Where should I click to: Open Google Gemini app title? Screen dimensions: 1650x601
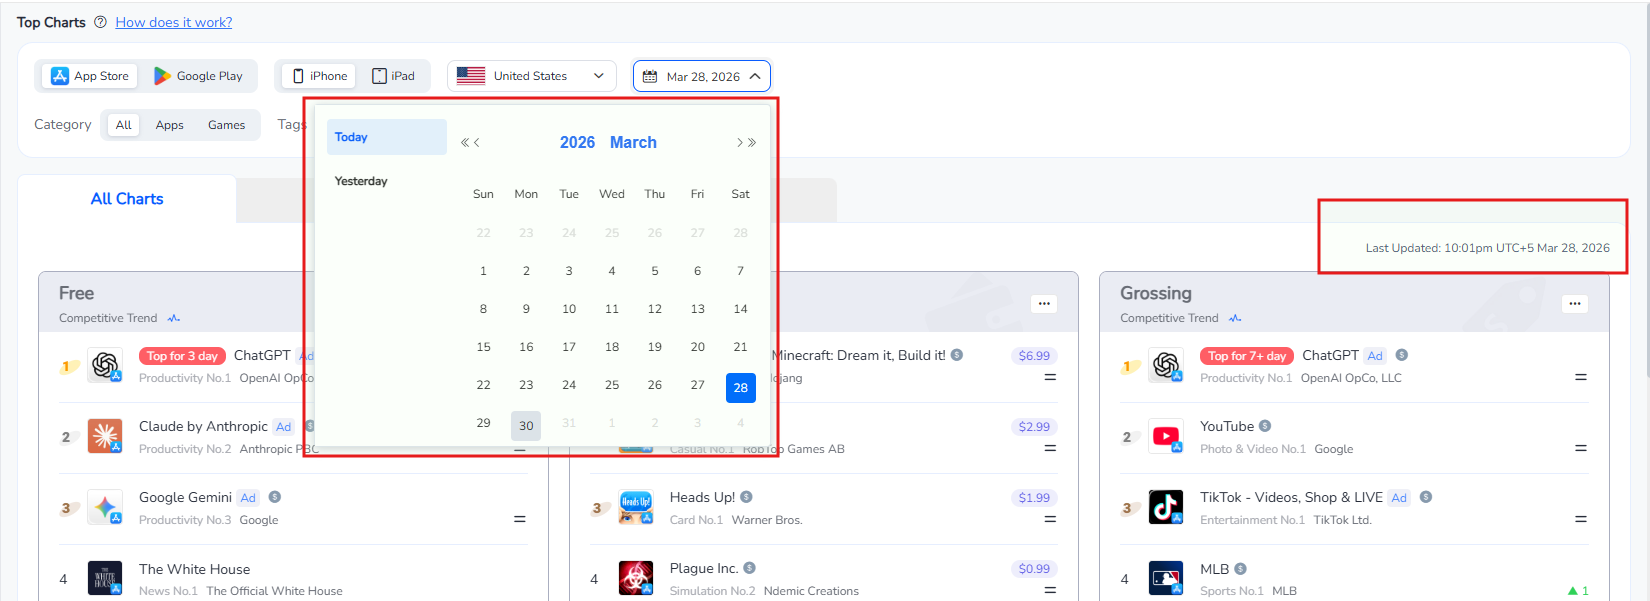pyautogui.click(x=185, y=497)
